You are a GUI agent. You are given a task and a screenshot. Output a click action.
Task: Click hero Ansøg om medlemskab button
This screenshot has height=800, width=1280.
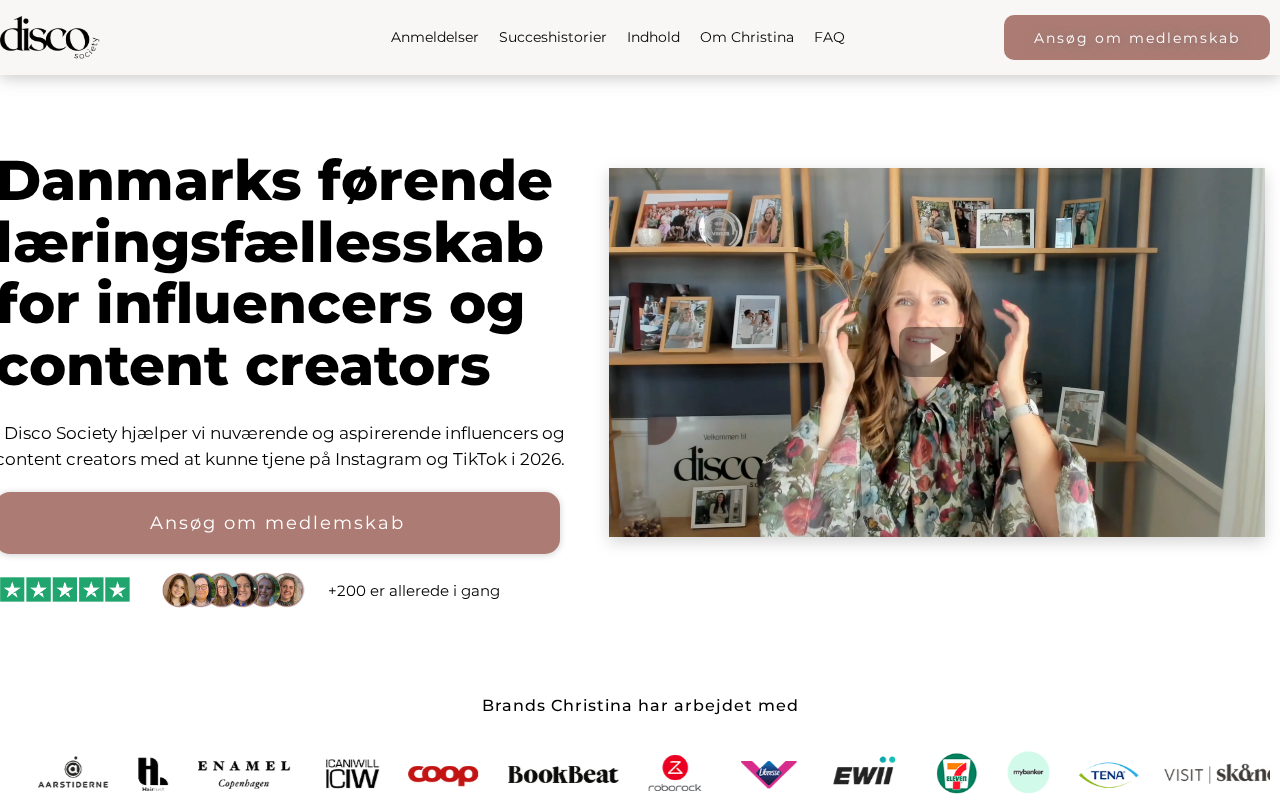click(277, 523)
